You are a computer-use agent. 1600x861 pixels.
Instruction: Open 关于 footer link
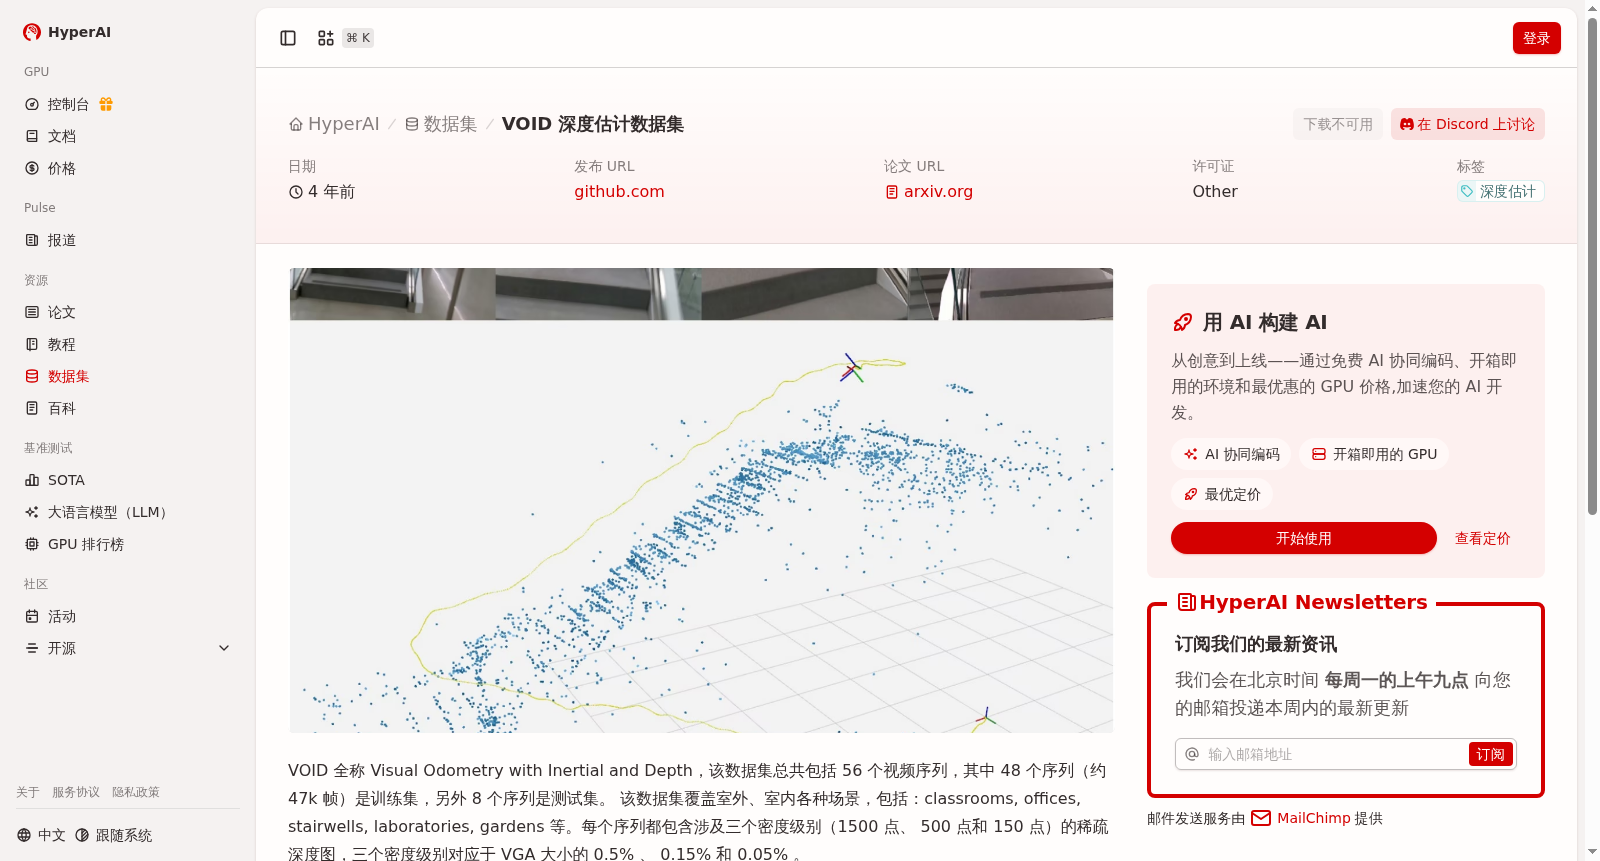[28, 792]
